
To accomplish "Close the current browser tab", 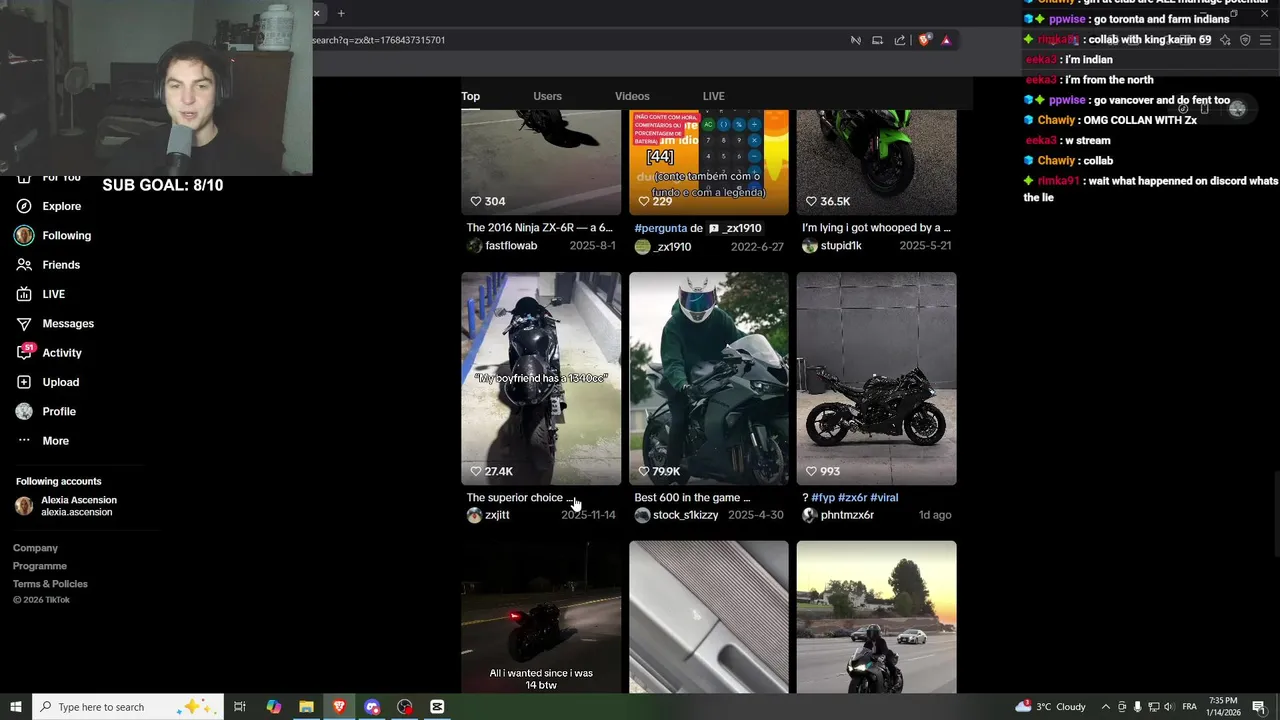I will (316, 13).
